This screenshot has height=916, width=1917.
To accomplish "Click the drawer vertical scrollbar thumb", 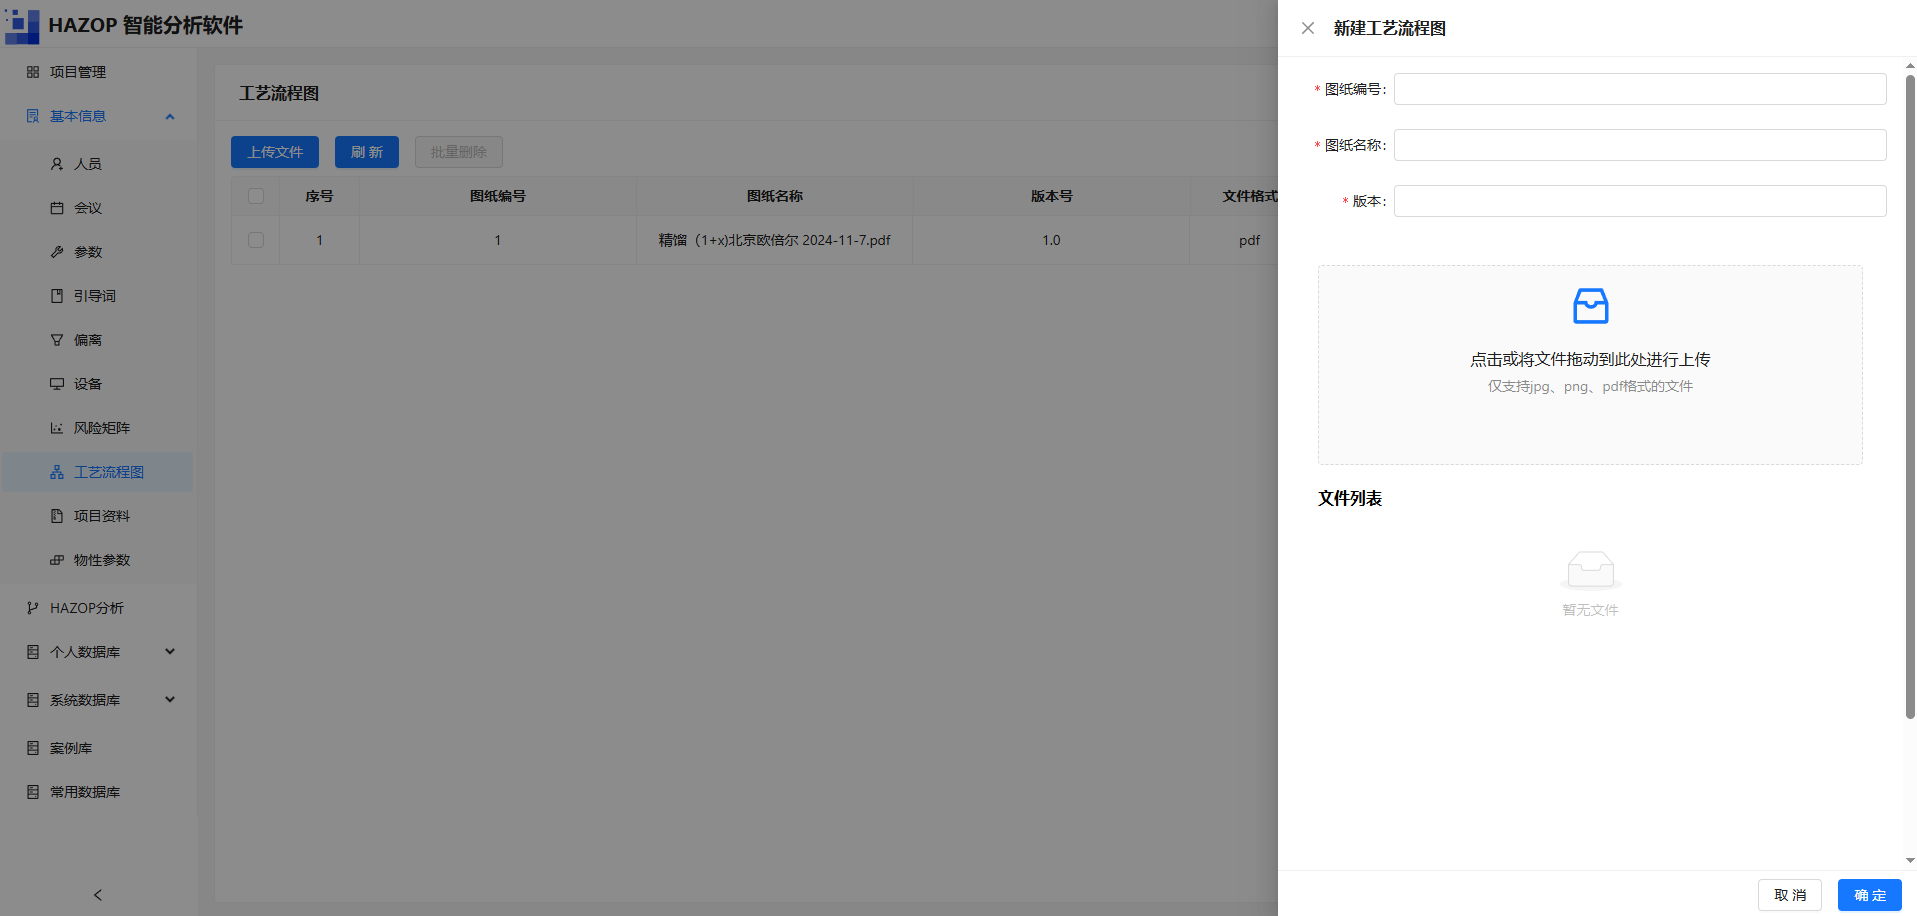I will tap(1910, 398).
